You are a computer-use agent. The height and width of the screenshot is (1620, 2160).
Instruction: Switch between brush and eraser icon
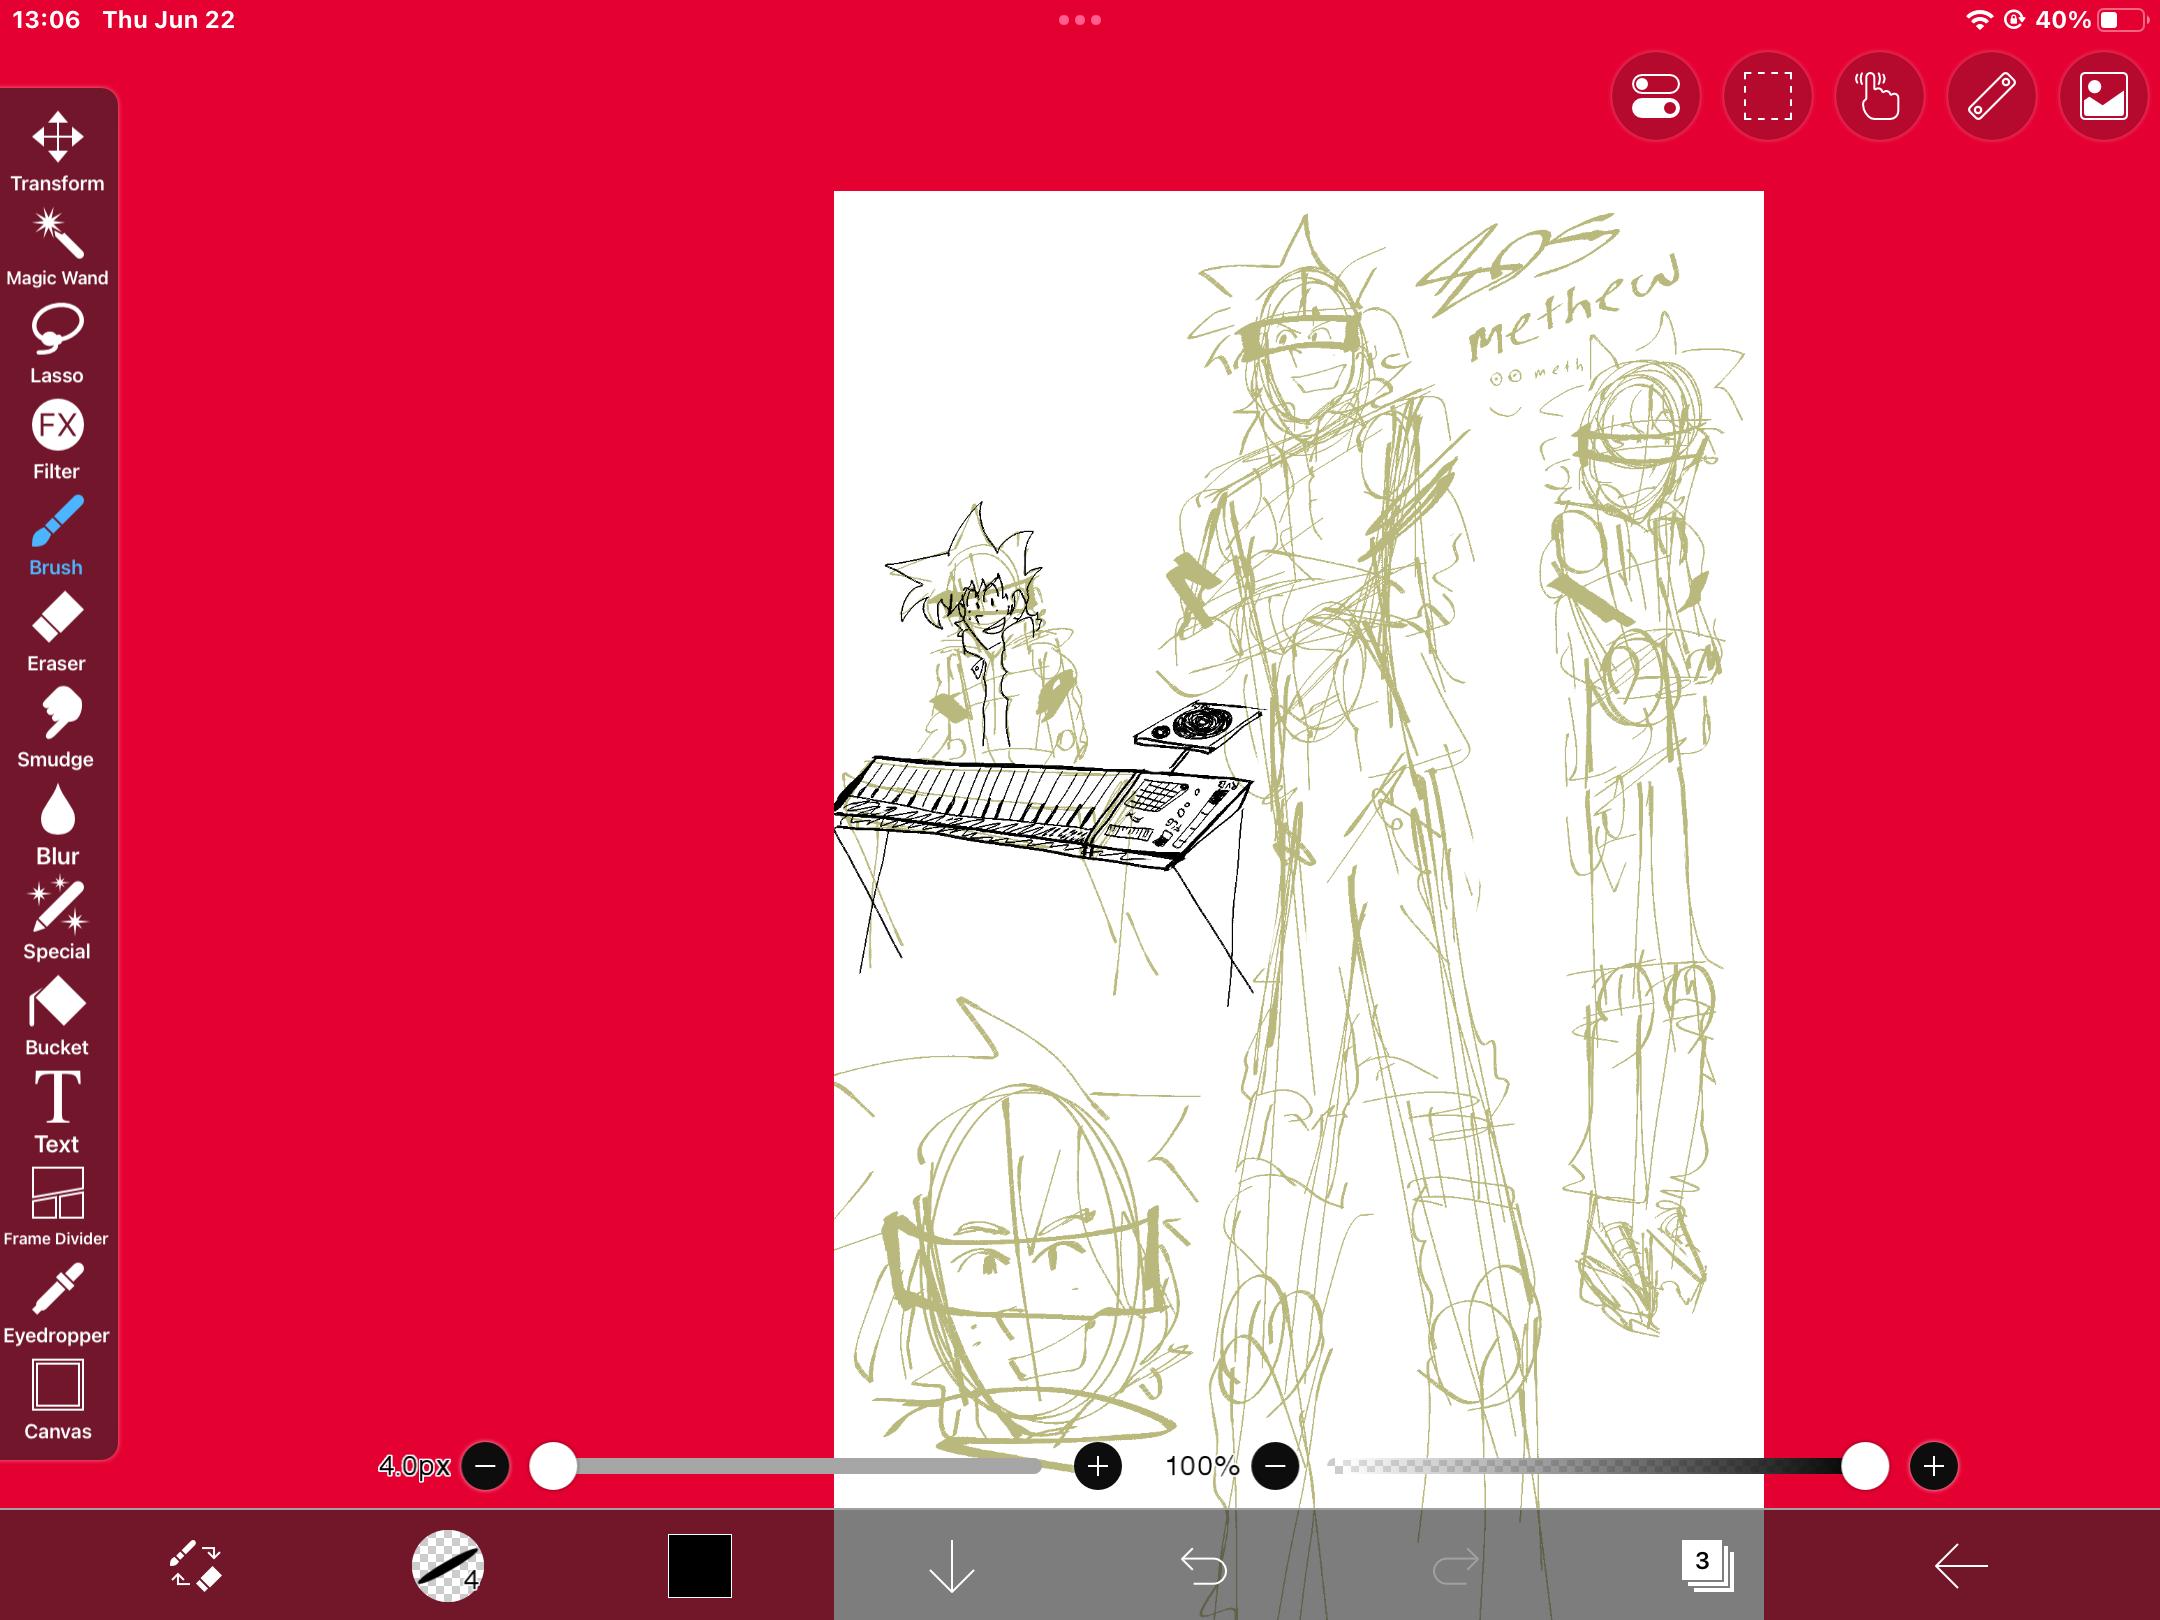[x=196, y=1566]
